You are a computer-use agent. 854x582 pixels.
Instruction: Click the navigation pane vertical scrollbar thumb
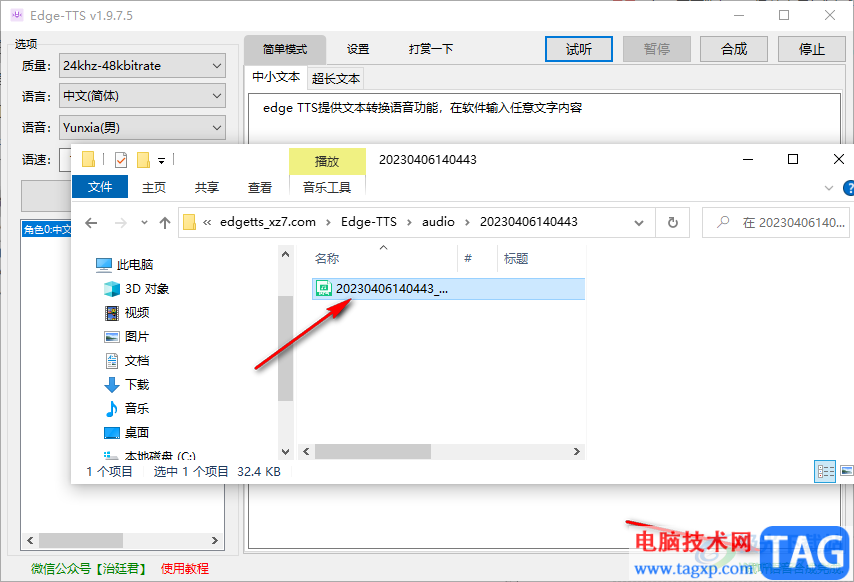point(285,348)
